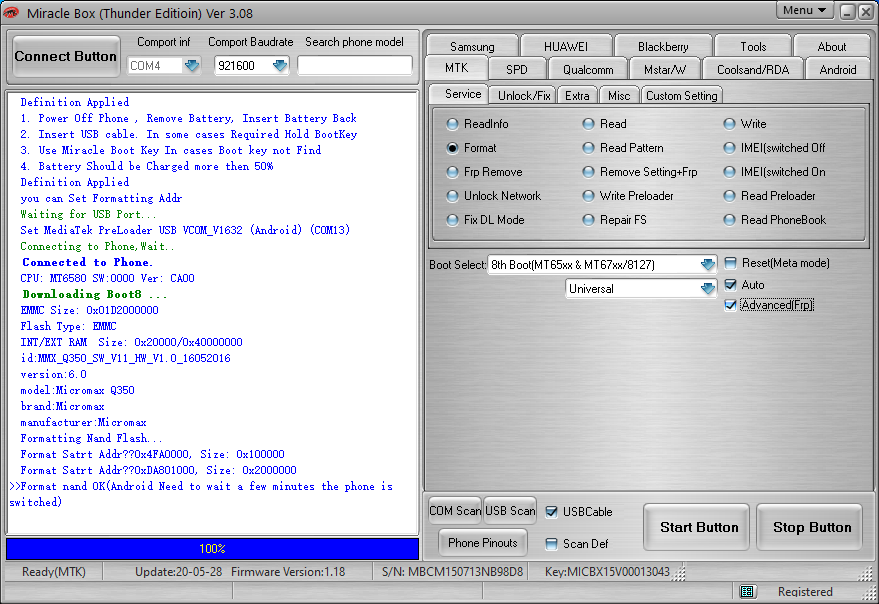Select the Format radio option
879x604 pixels.
point(471,148)
